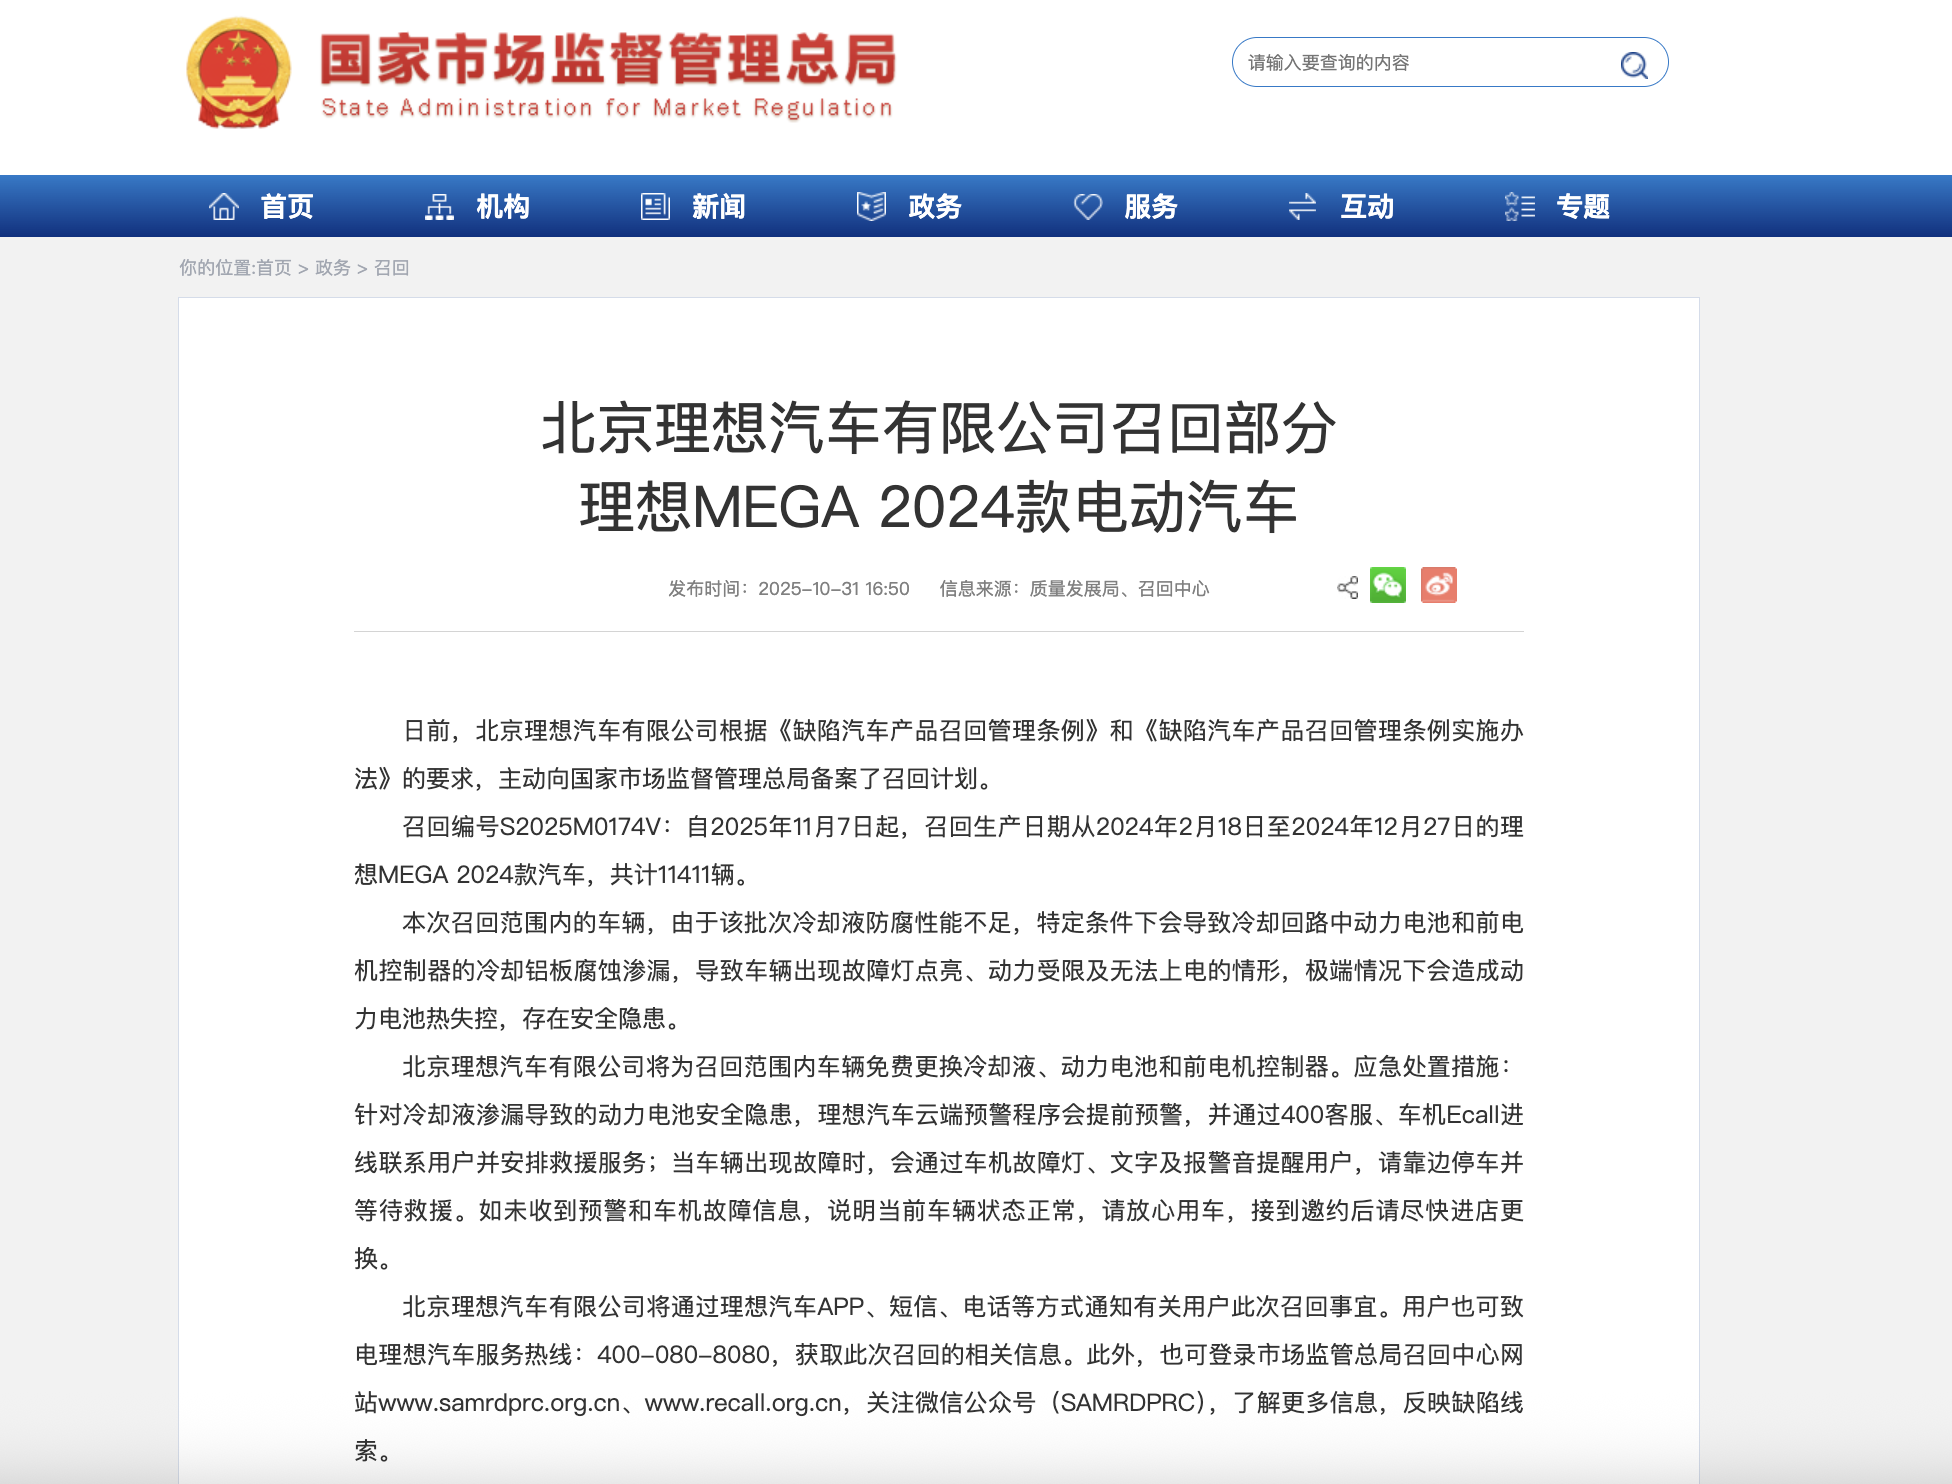Share the article via the WeChat icon

[x=1388, y=587]
